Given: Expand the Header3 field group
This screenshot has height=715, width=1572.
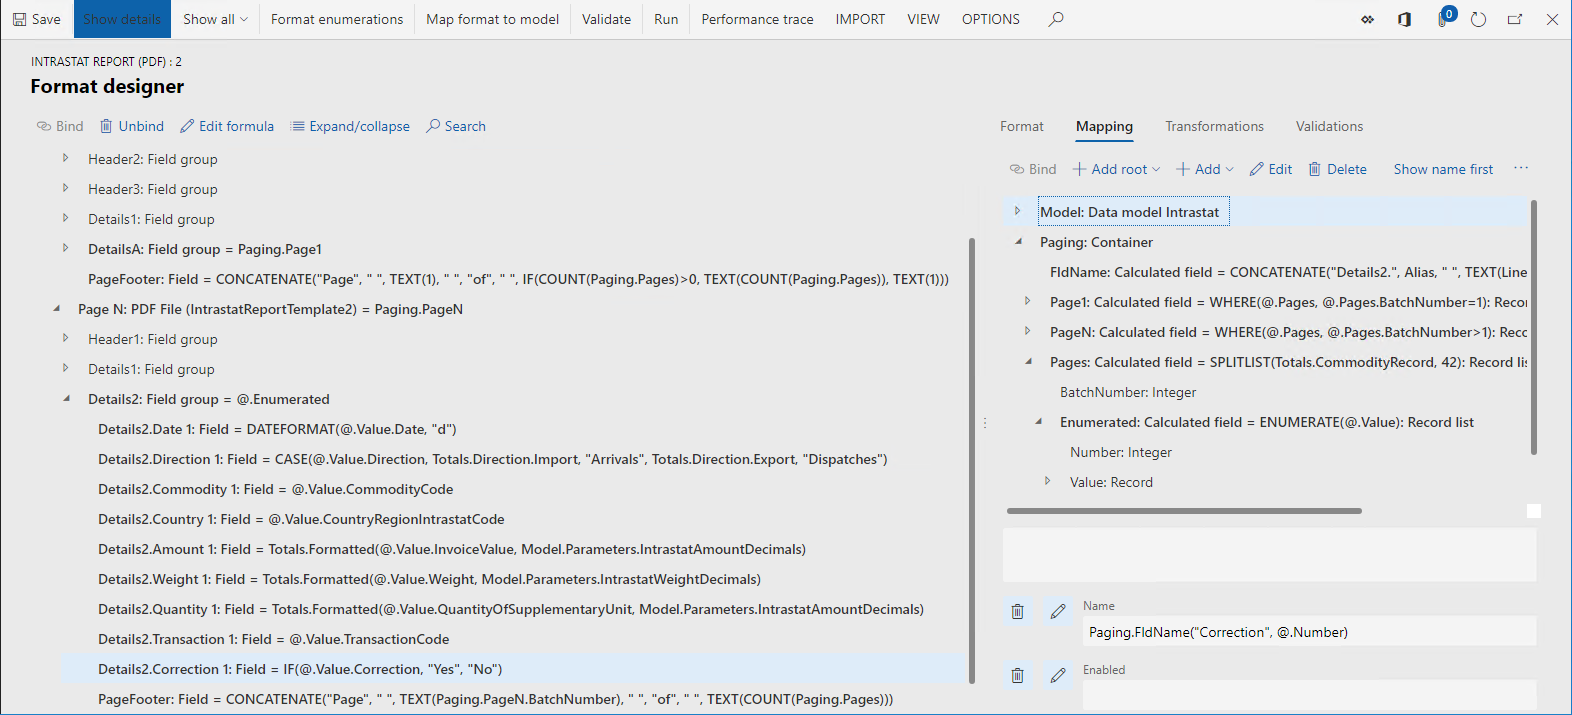Looking at the screenshot, I should (x=66, y=188).
